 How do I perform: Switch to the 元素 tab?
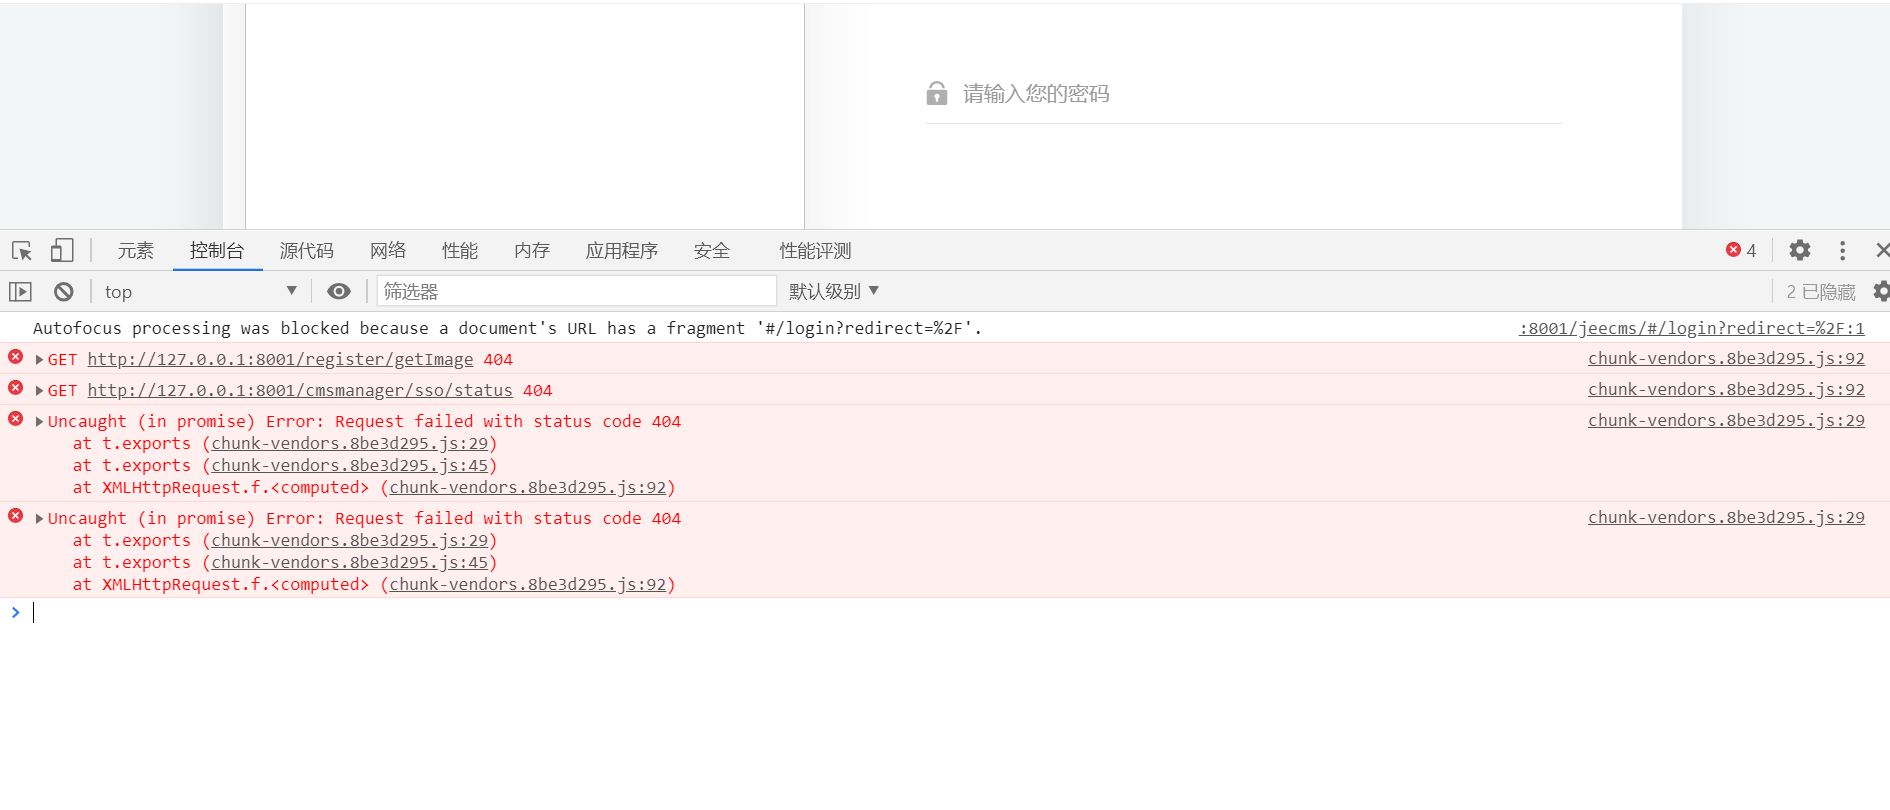[136, 251]
